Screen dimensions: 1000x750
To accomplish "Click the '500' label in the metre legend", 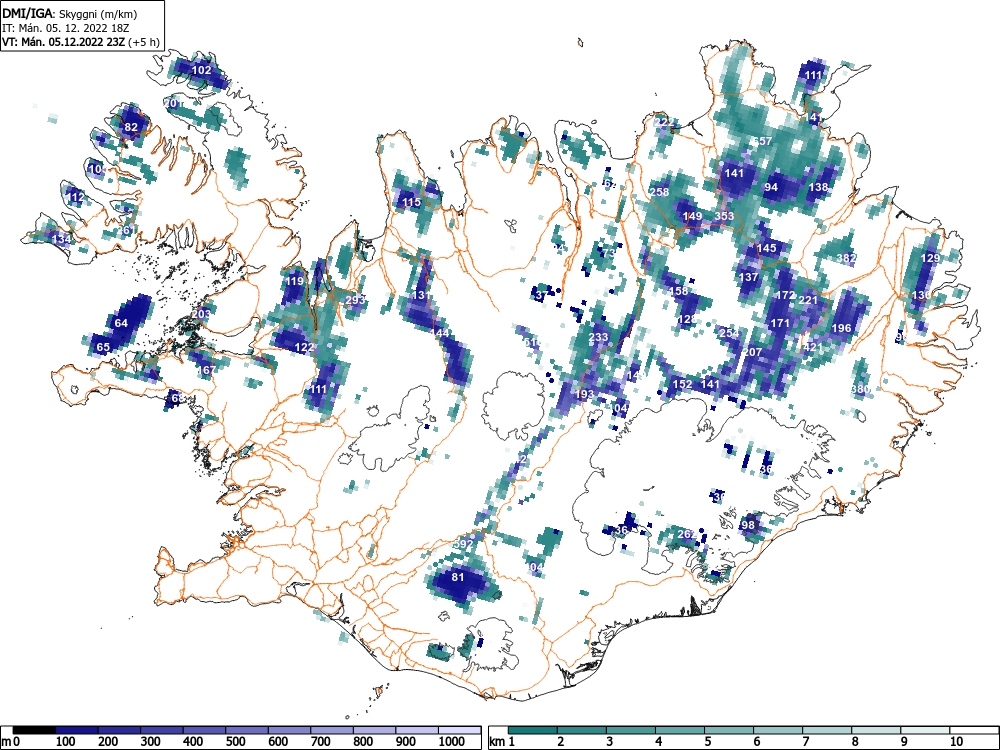I will tap(235, 742).
